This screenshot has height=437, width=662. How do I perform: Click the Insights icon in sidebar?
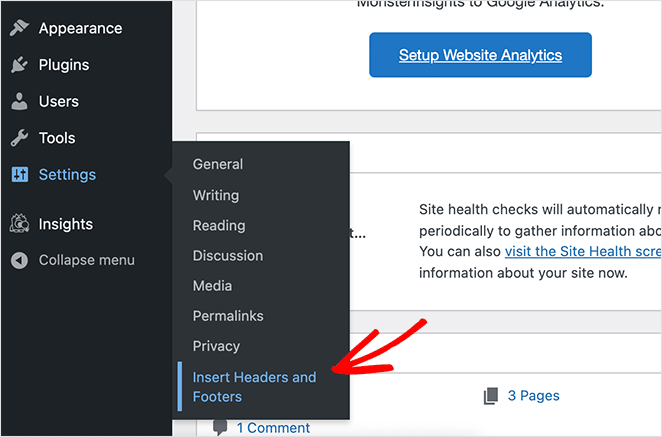point(19,224)
